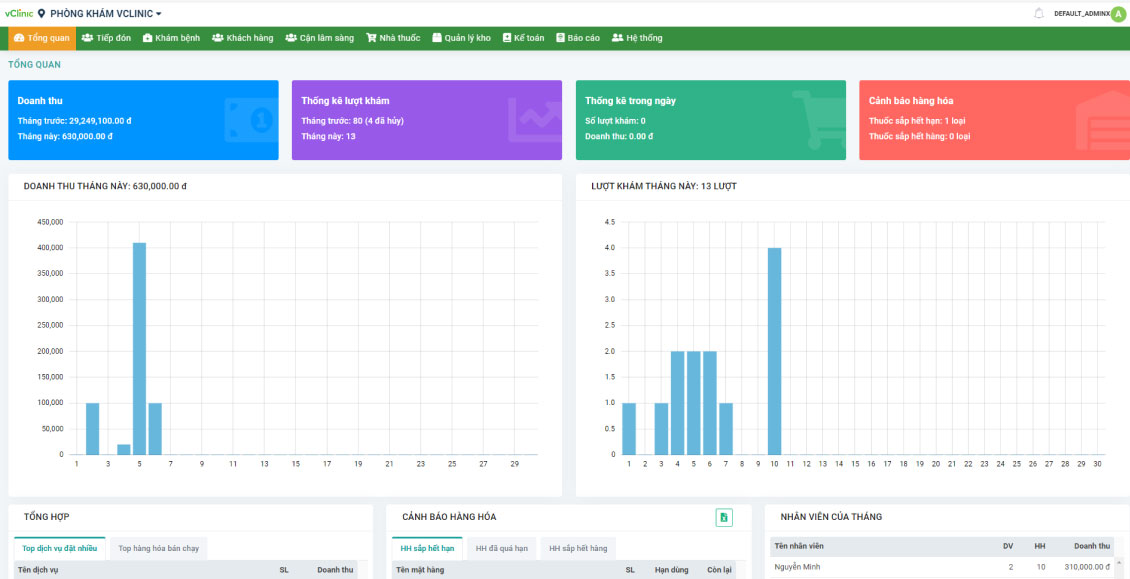Open the Báo cáo menu
Image resolution: width=1130 pixels, height=579 pixels.
[x=578, y=38]
